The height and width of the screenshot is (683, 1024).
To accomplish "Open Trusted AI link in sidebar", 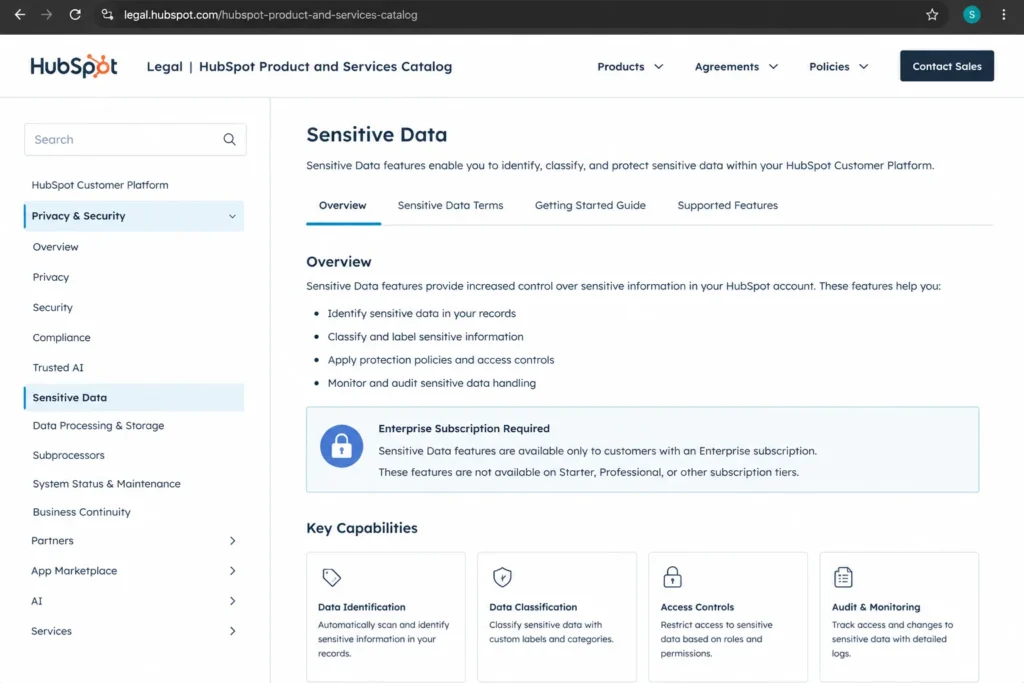I will tap(58, 368).
